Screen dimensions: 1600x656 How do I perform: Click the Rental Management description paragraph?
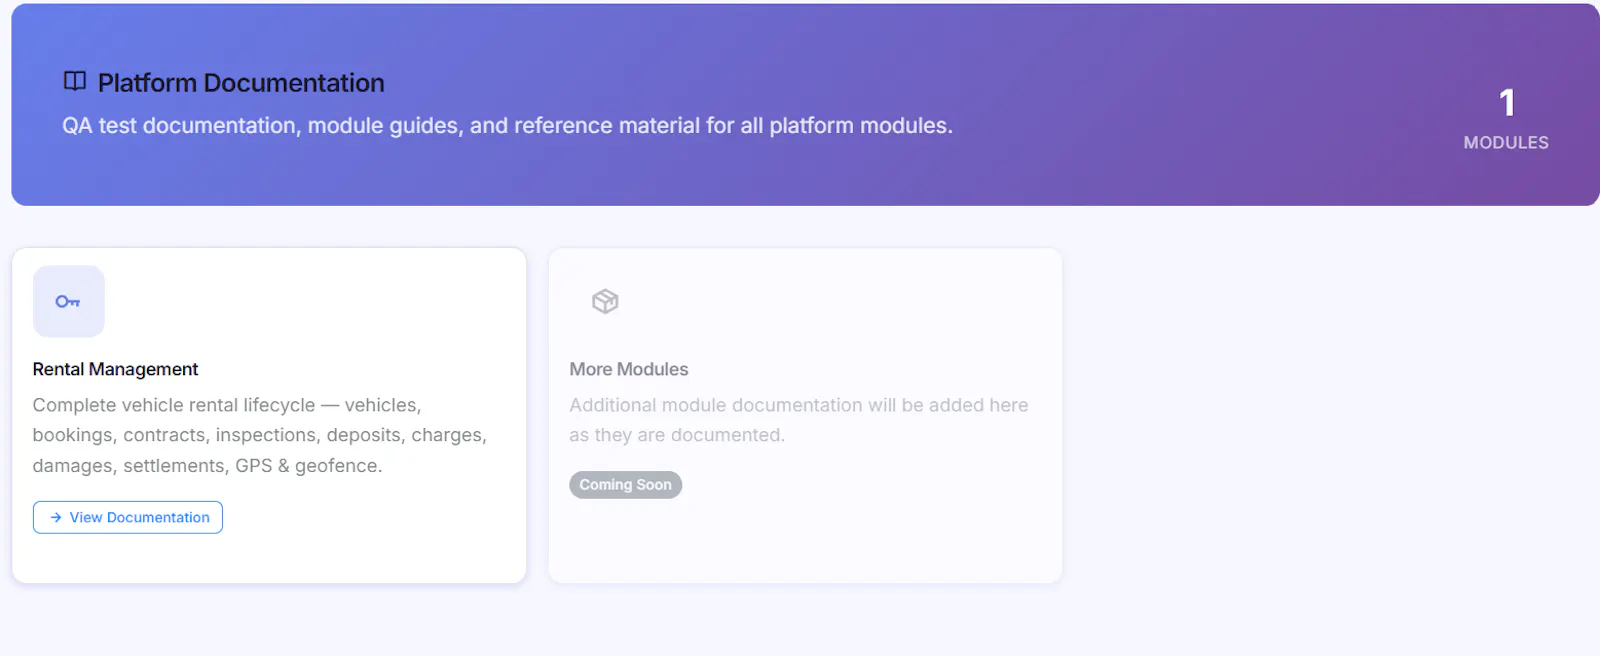point(260,435)
